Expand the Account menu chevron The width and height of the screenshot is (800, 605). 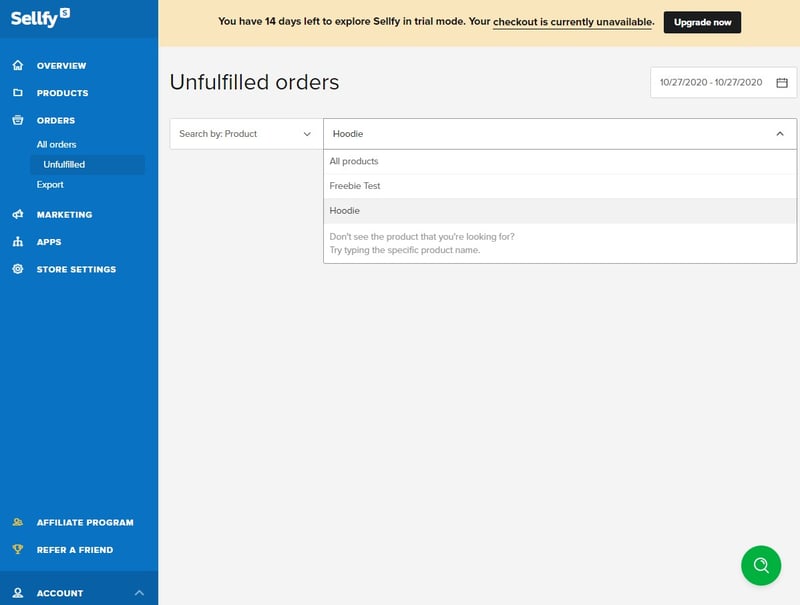pyautogui.click(x=138, y=593)
